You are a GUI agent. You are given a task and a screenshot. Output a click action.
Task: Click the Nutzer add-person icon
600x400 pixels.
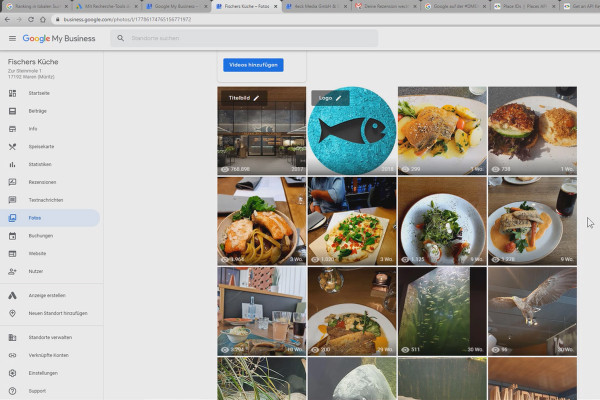click(12, 271)
